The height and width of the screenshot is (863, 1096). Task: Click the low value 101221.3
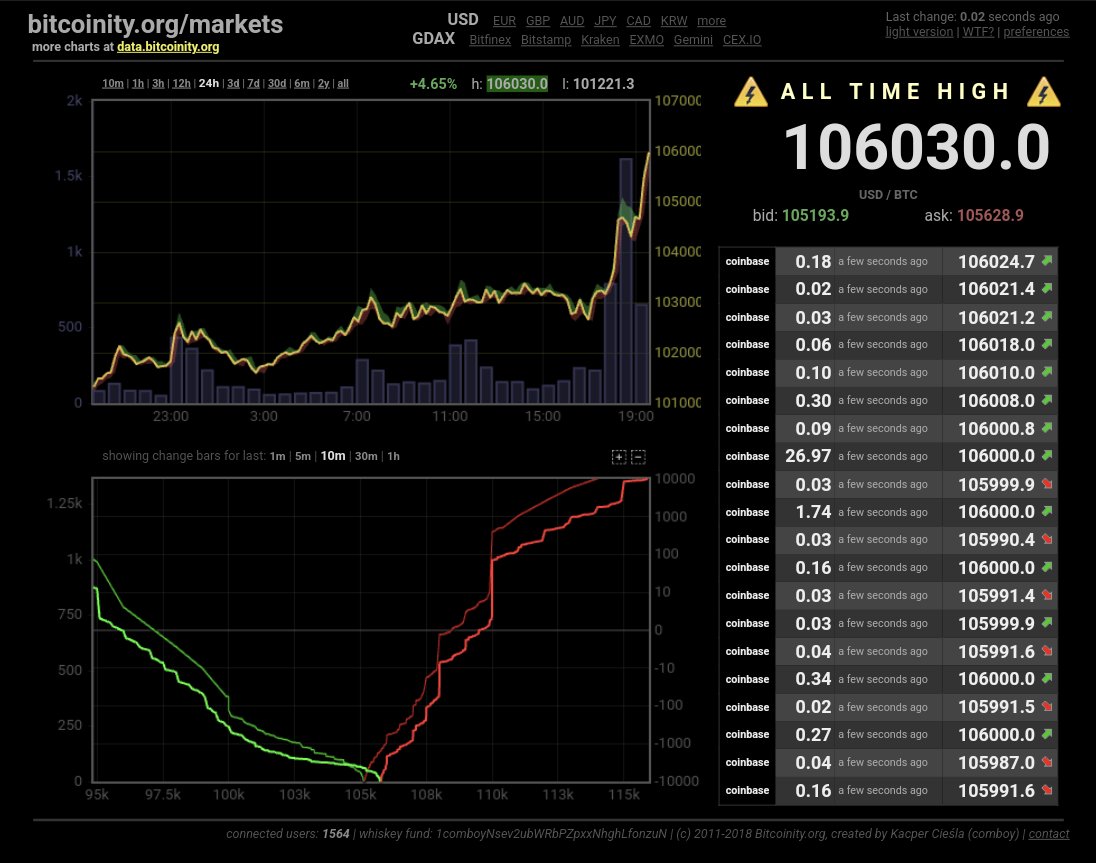point(603,84)
